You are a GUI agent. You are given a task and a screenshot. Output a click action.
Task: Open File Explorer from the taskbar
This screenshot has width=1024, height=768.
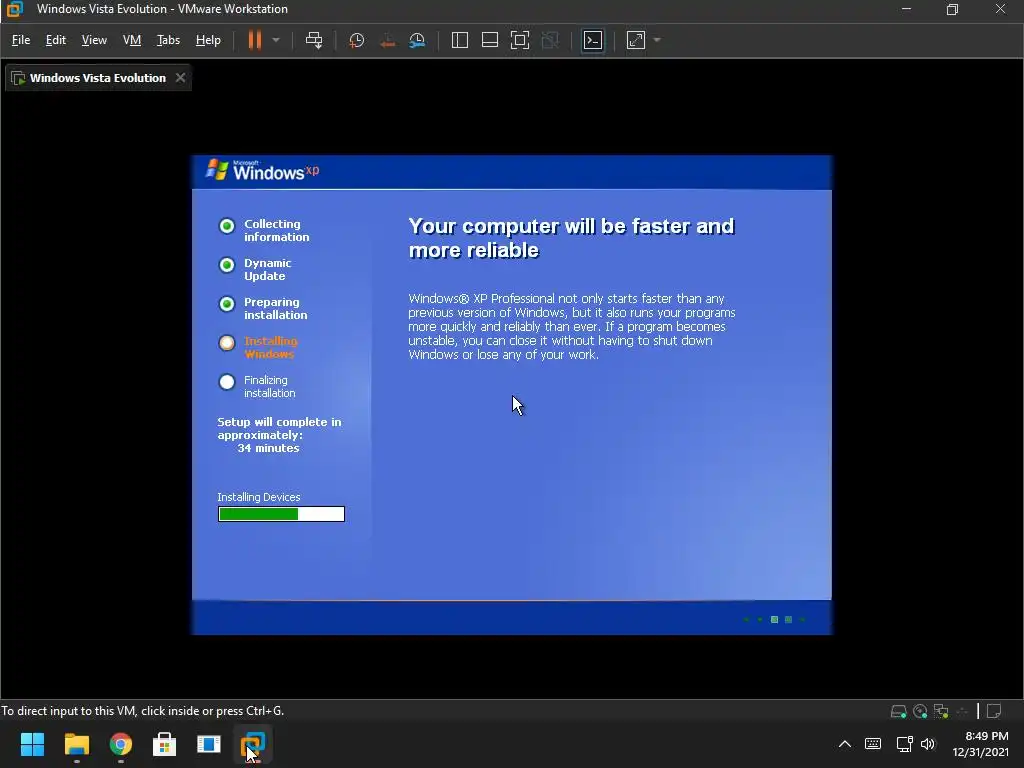[x=76, y=744]
